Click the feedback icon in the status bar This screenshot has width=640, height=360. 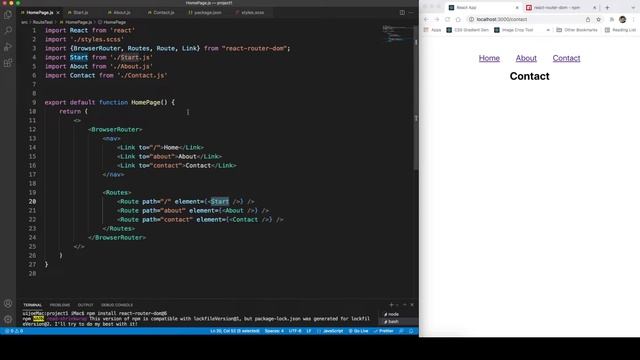click(x=402, y=331)
